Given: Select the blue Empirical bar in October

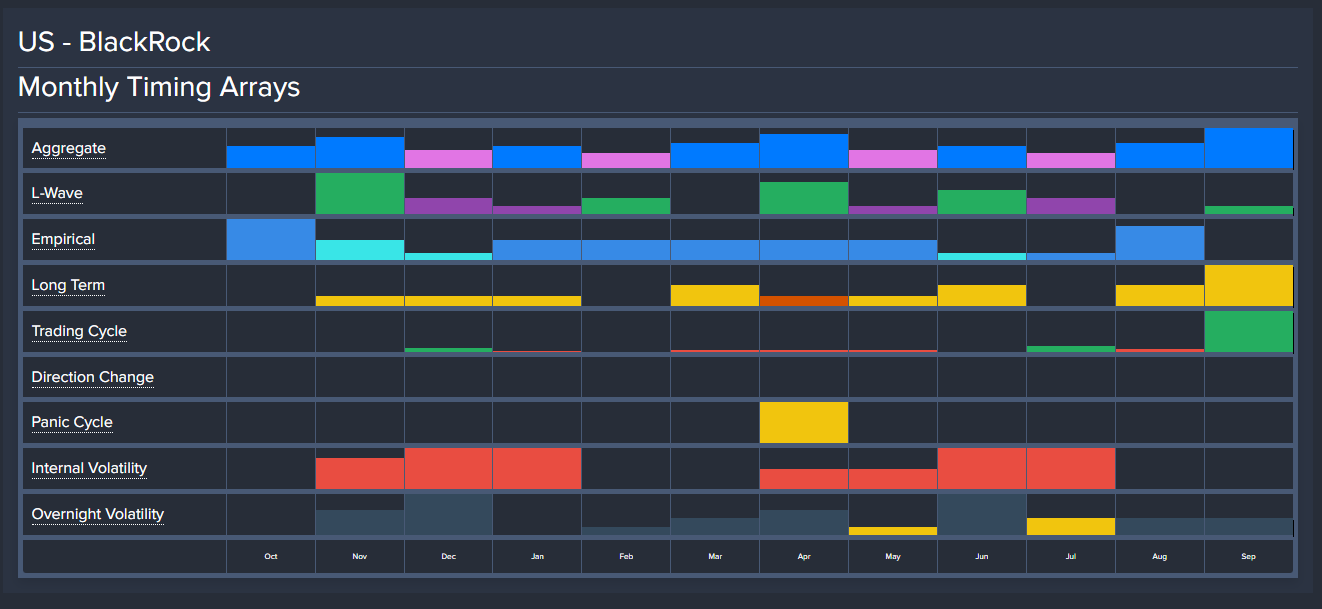Looking at the screenshot, I should pos(271,240).
